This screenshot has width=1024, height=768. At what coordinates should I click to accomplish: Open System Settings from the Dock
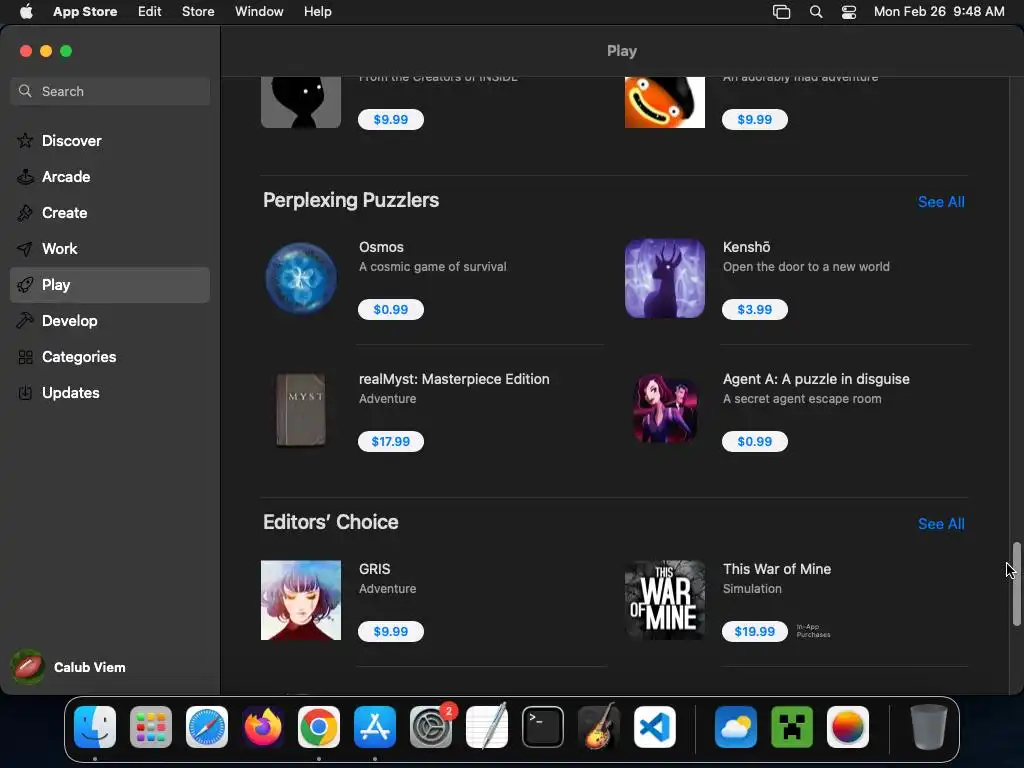point(431,727)
